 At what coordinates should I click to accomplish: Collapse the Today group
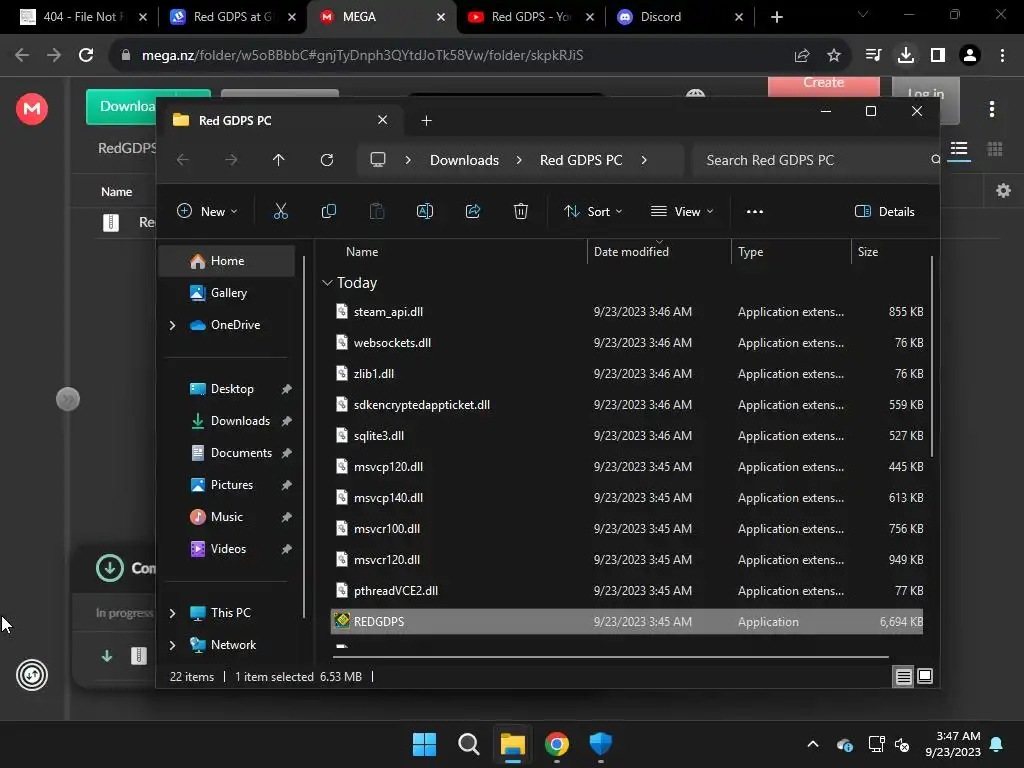point(327,283)
